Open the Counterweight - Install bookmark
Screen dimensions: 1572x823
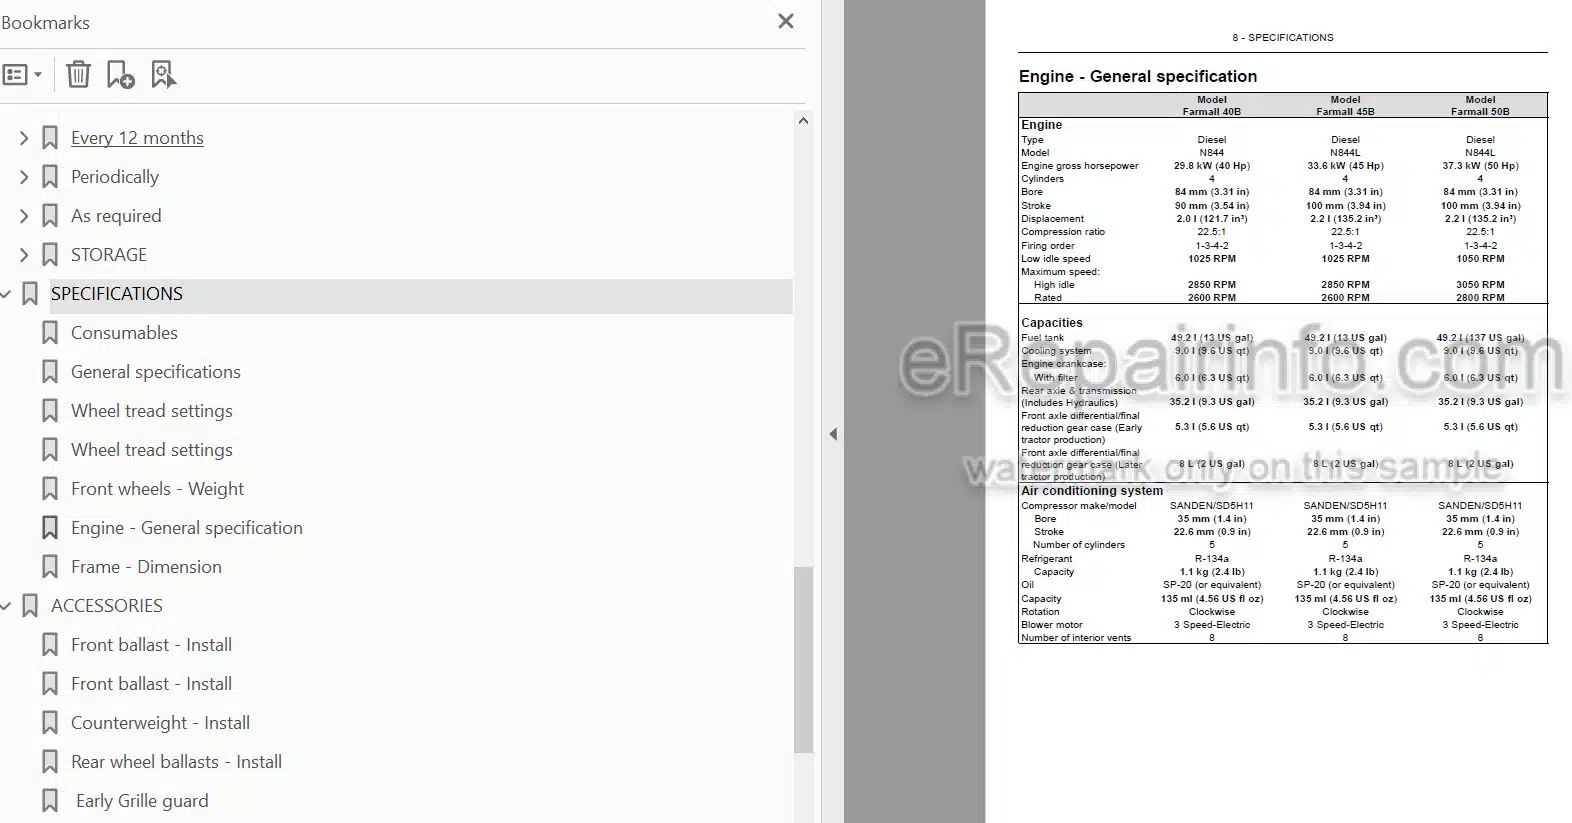coord(160,723)
